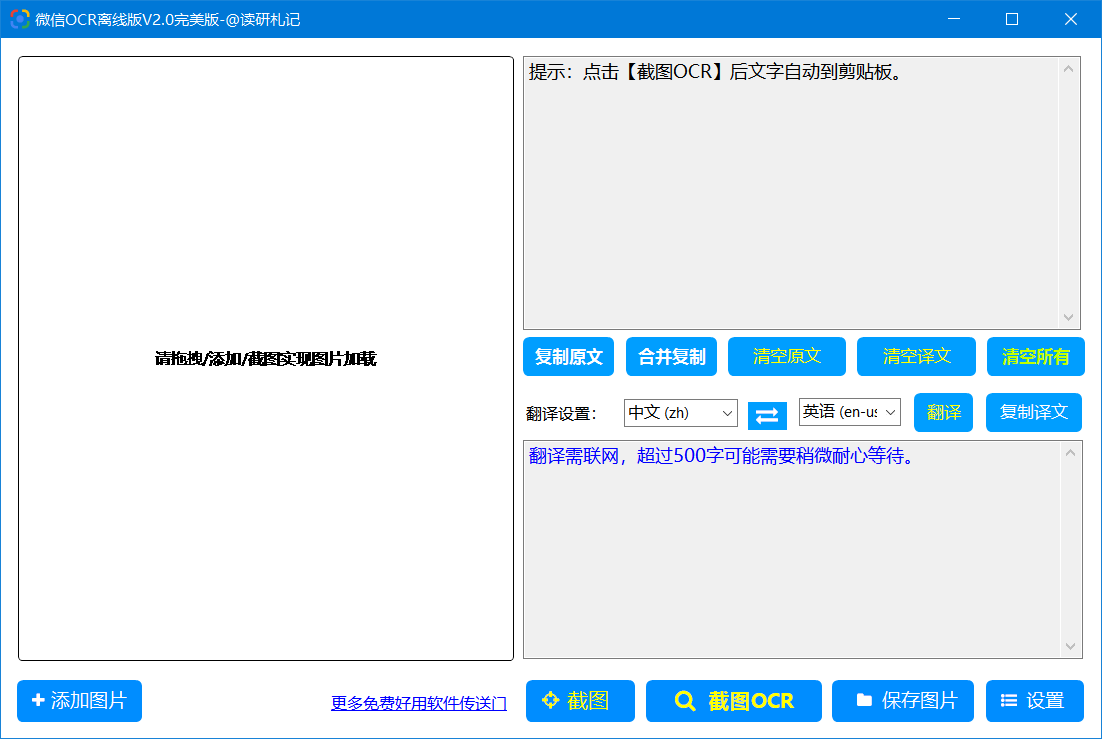This screenshot has width=1102, height=739.
Task: Close the 微信OCR window
Action: (1070, 19)
